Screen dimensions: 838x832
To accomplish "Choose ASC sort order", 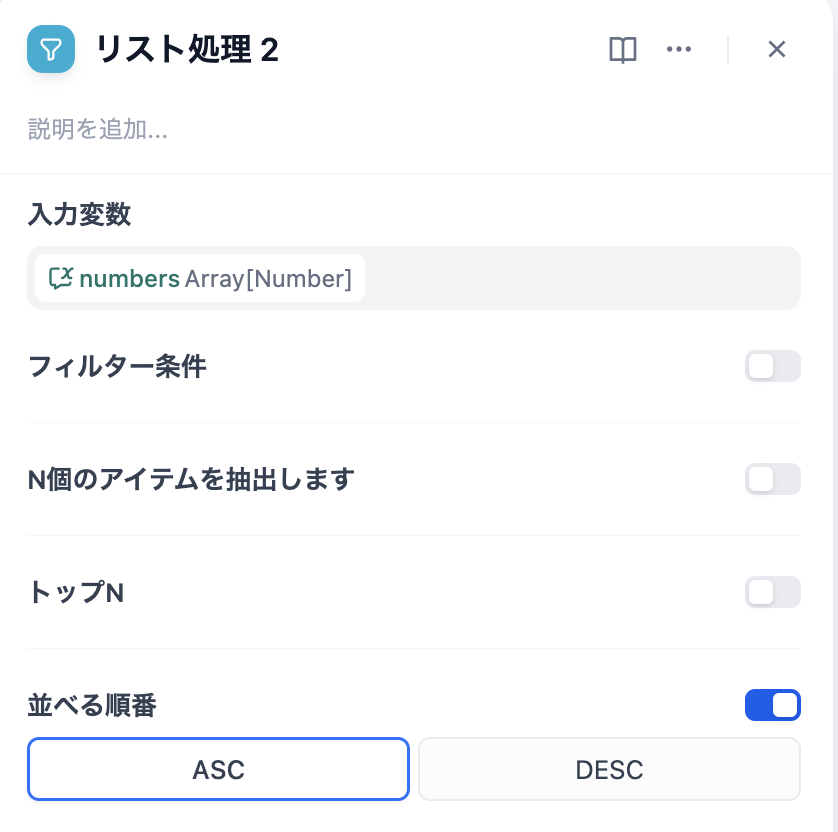I will click(218, 769).
